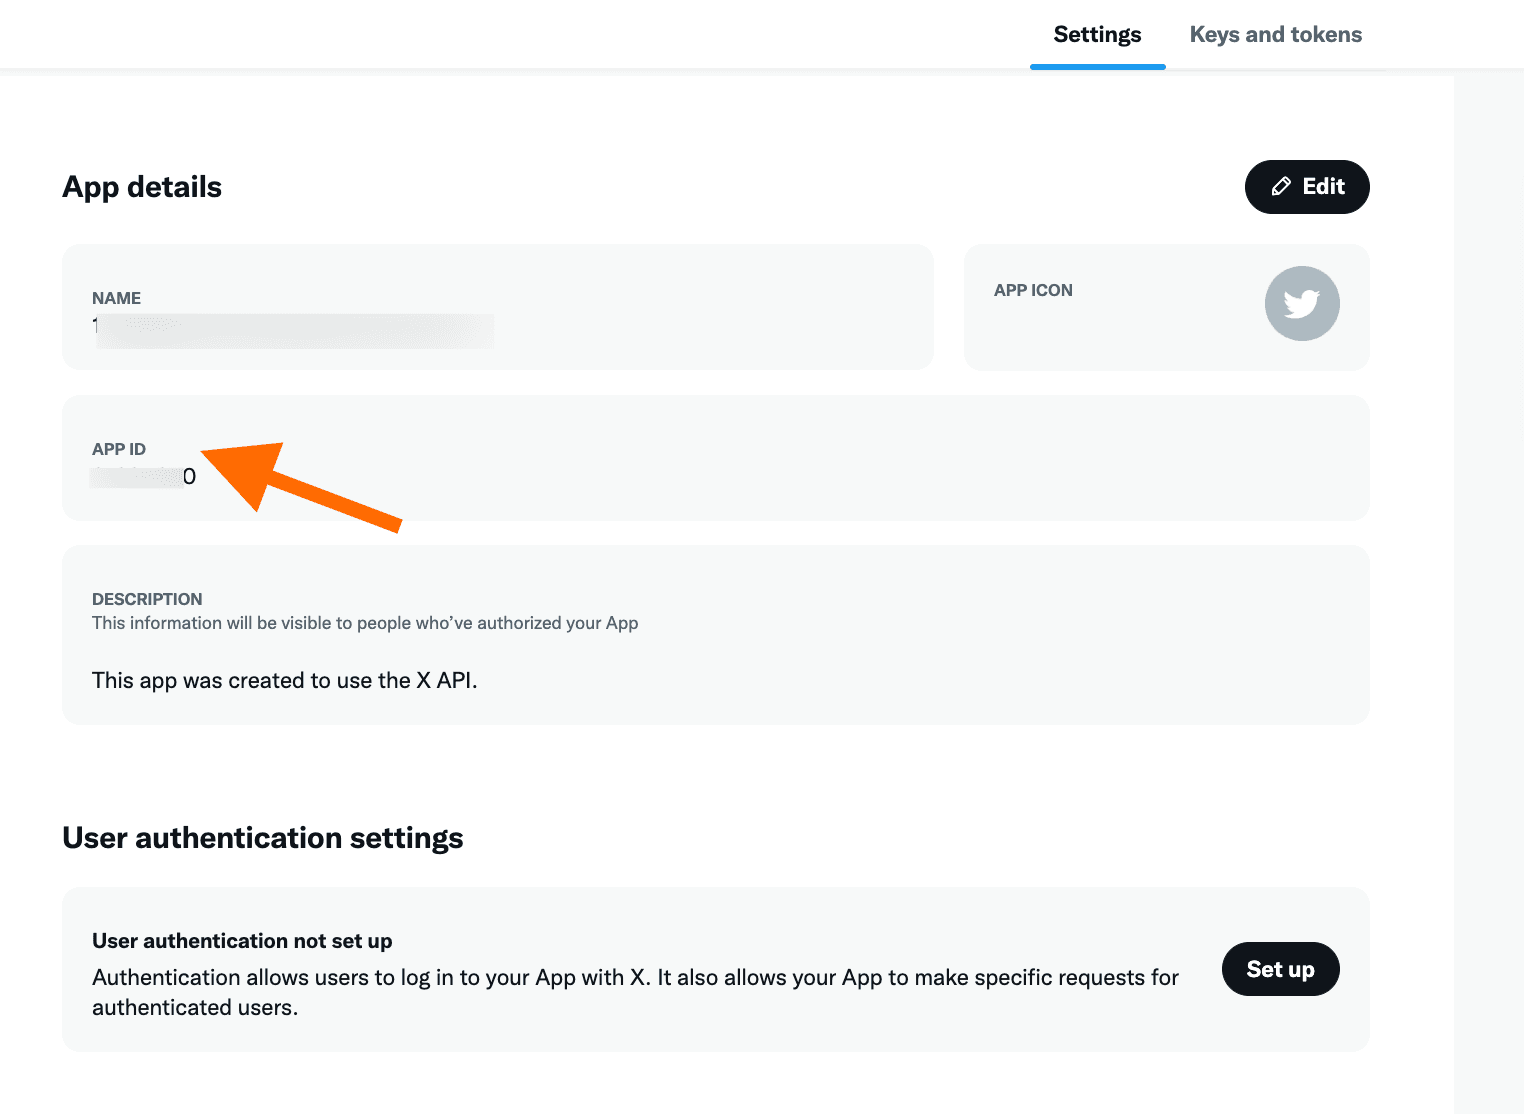The image size is (1524, 1114).
Task: Click the APP ICON card area
Action: pos(1166,307)
